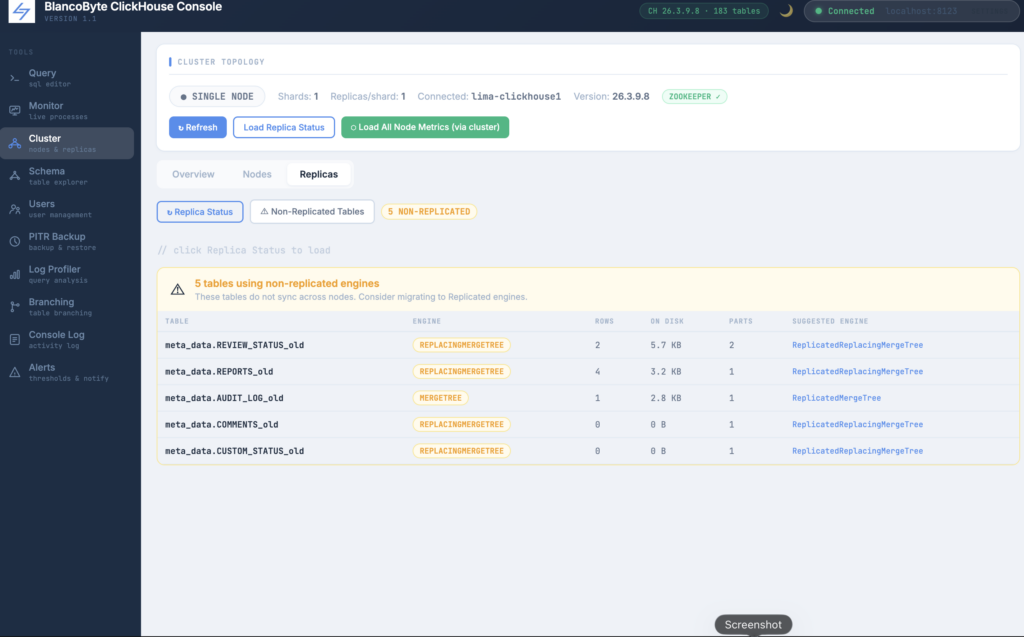Click the TABLE column header
Viewport: 1024px width, 637px height.
177,321
